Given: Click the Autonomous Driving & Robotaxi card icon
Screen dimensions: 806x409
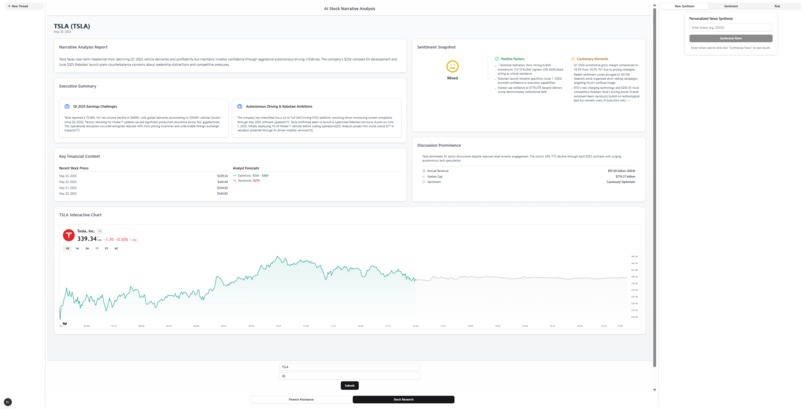Looking at the screenshot, I should coord(240,106).
